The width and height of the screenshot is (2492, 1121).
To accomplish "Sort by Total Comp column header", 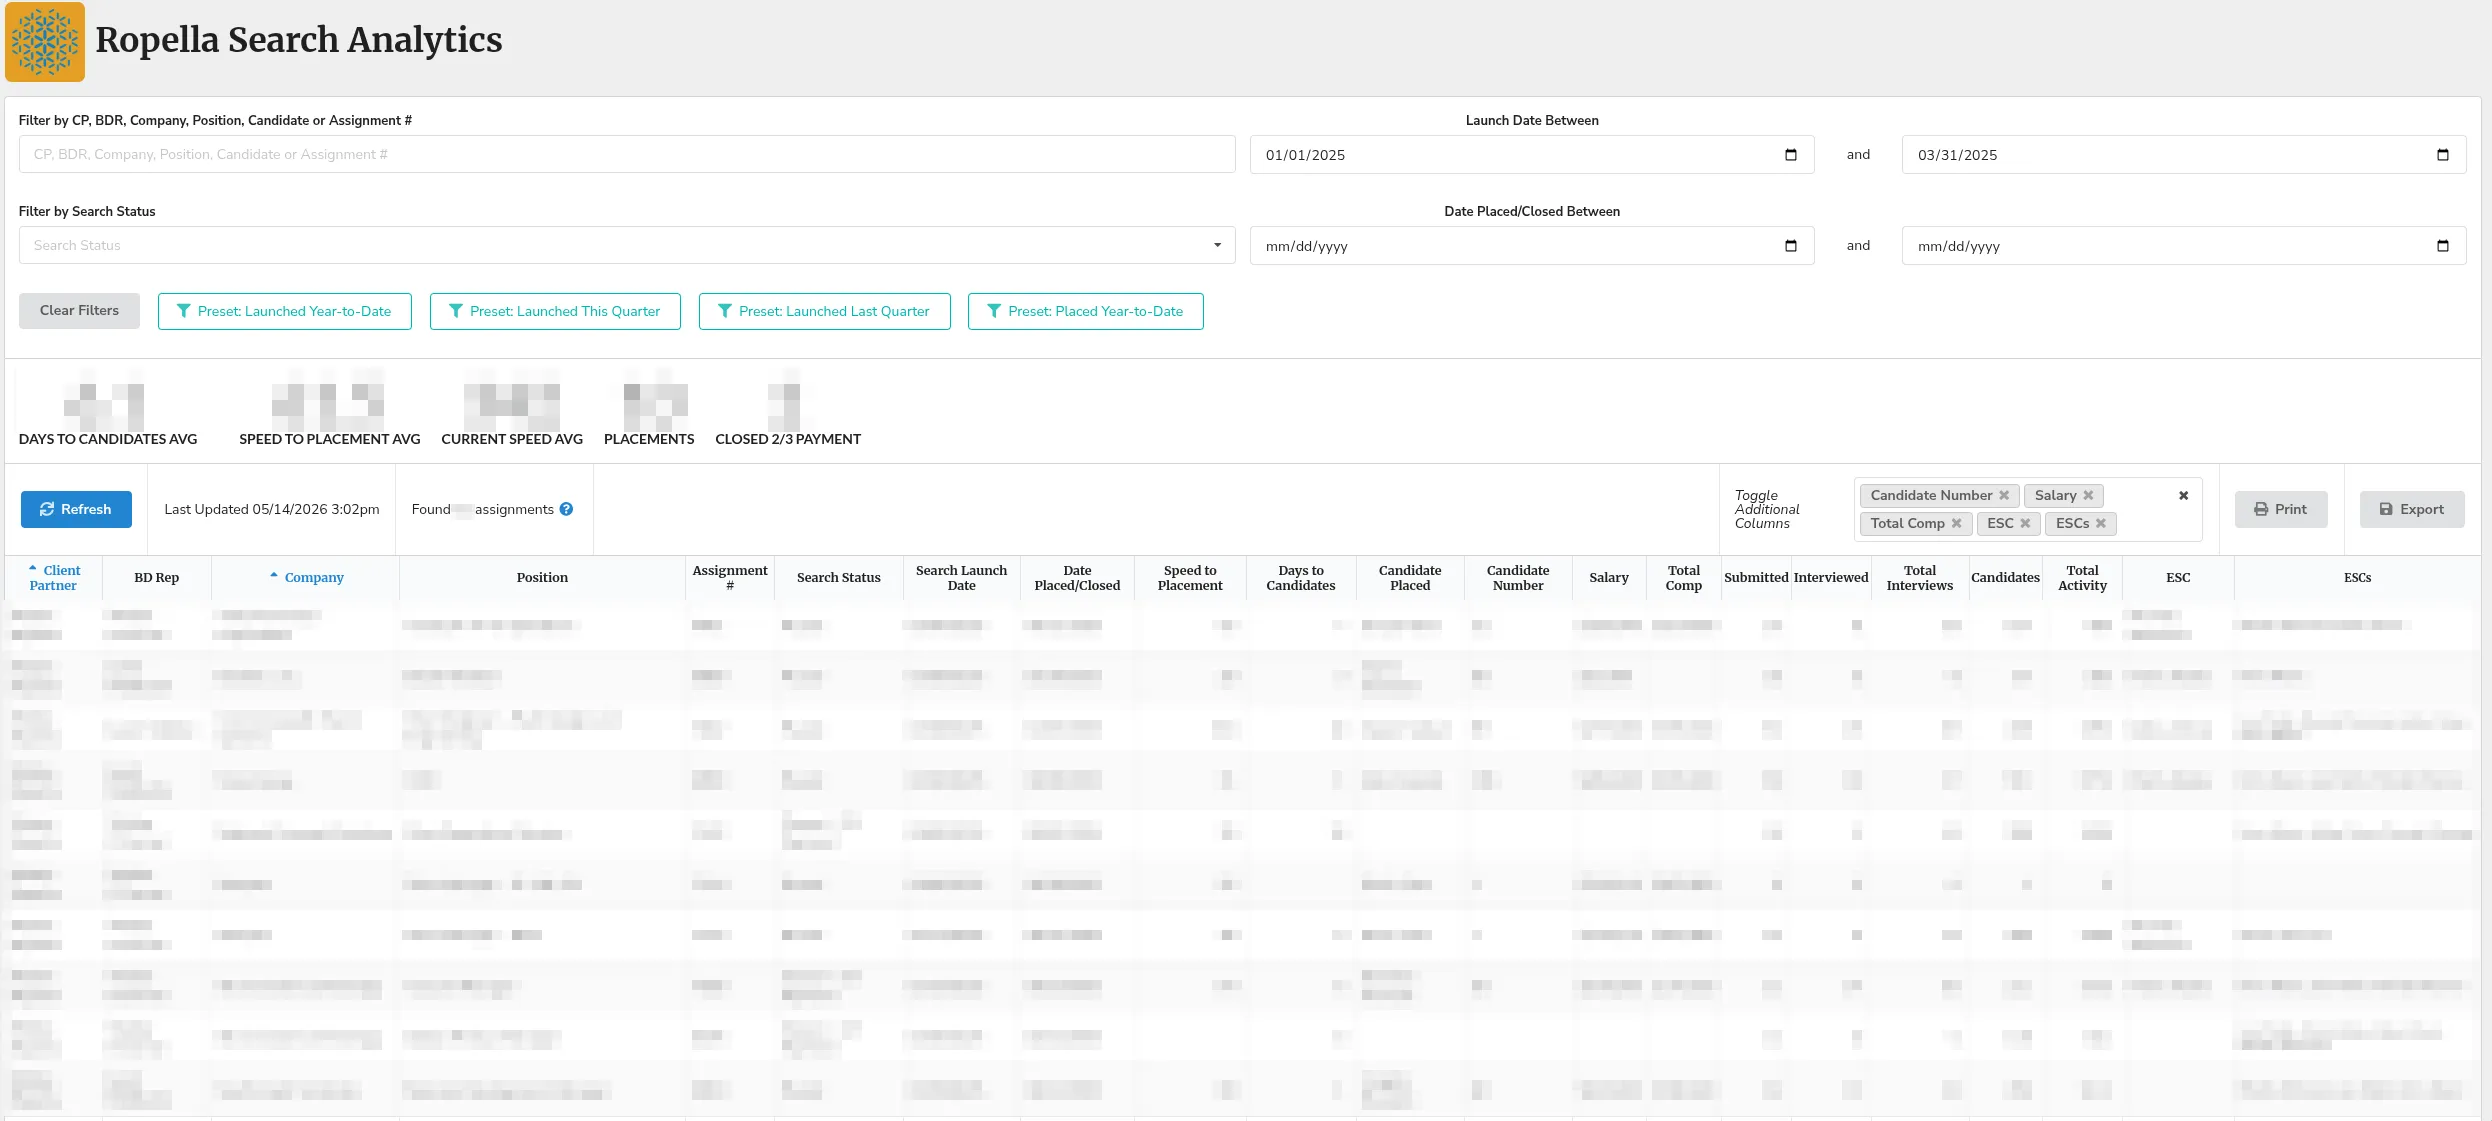I will click(x=1684, y=578).
